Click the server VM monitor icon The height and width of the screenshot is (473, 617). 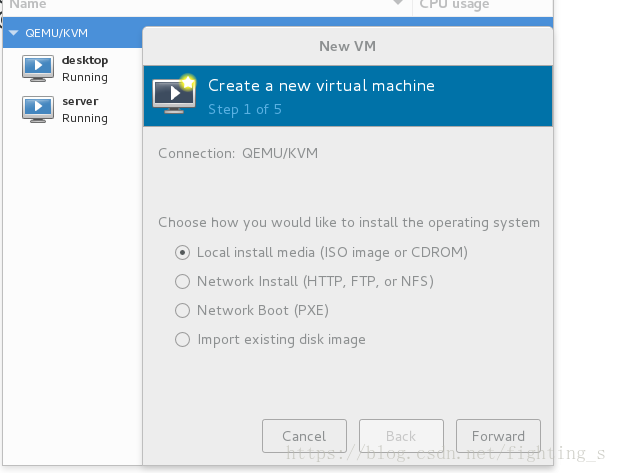point(38,109)
